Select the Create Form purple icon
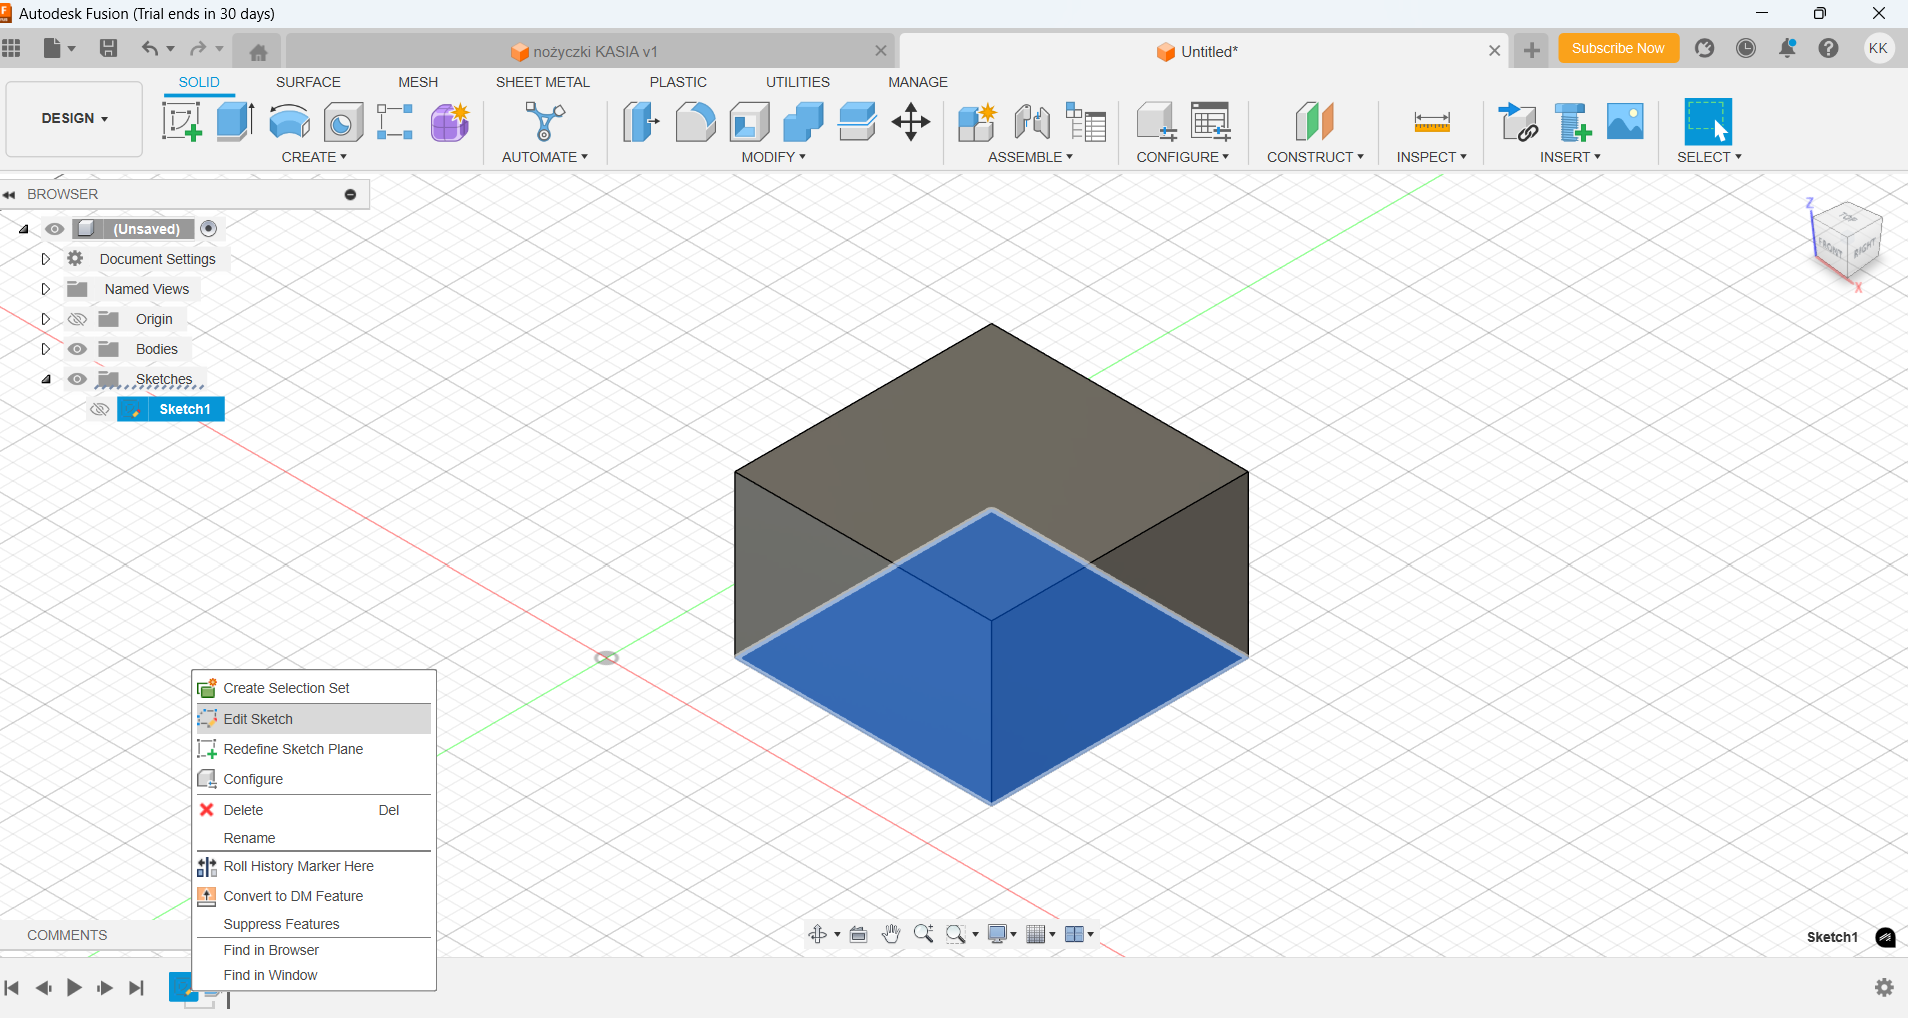The width and height of the screenshot is (1908, 1018). coord(450,122)
